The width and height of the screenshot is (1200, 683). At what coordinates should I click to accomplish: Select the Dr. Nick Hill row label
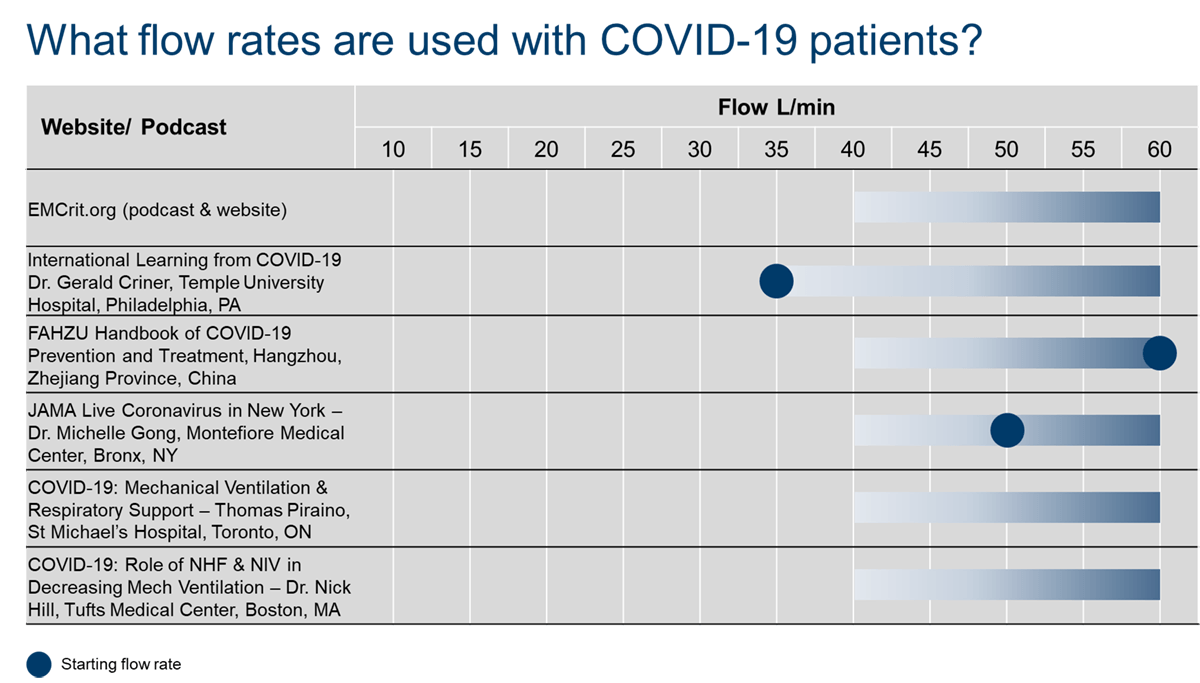[189, 586]
